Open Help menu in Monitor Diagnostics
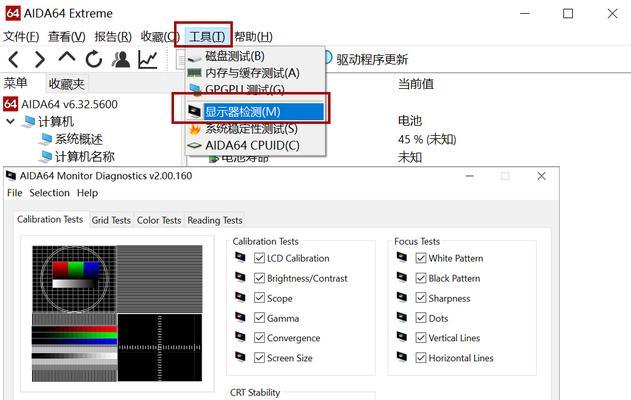 click(x=87, y=193)
